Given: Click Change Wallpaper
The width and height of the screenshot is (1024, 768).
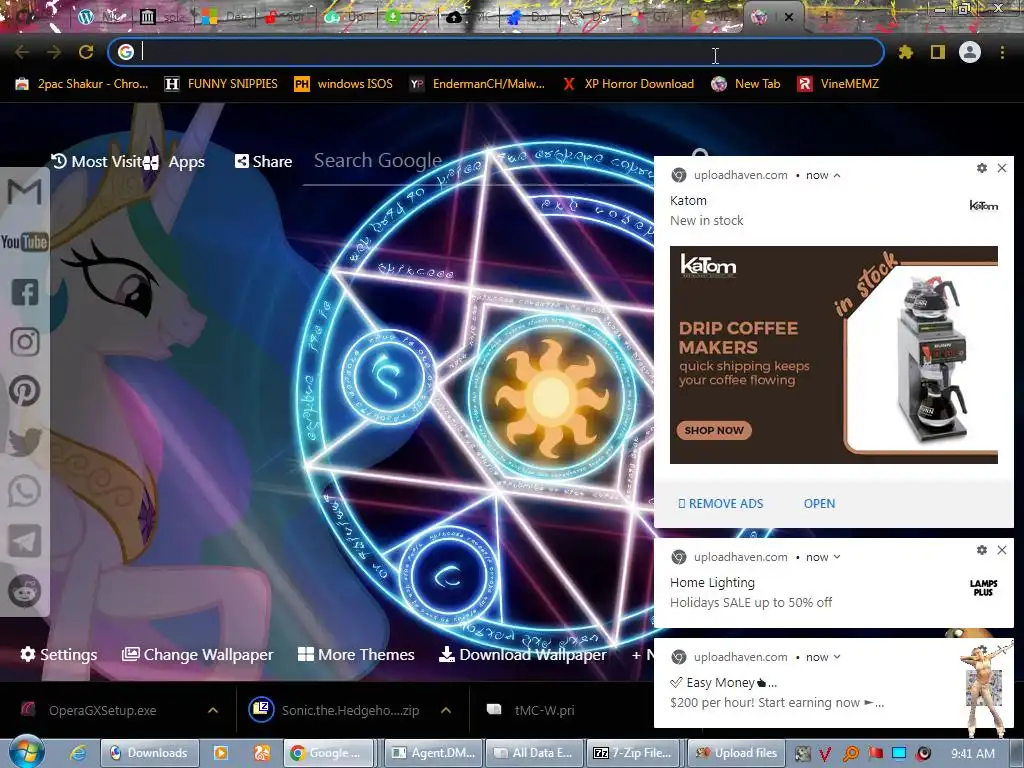Looking at the screenshot, I should click(198, 654).
